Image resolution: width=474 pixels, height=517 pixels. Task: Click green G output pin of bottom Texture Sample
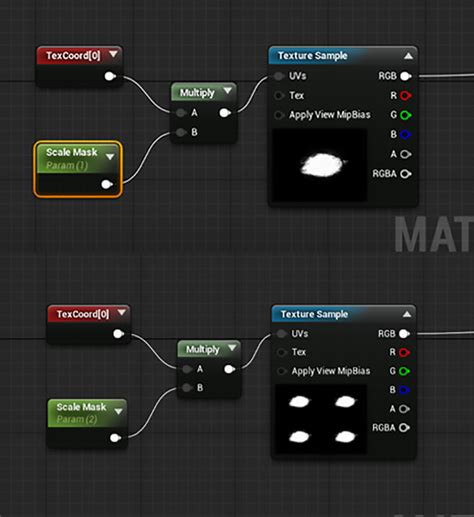(404, 371)
